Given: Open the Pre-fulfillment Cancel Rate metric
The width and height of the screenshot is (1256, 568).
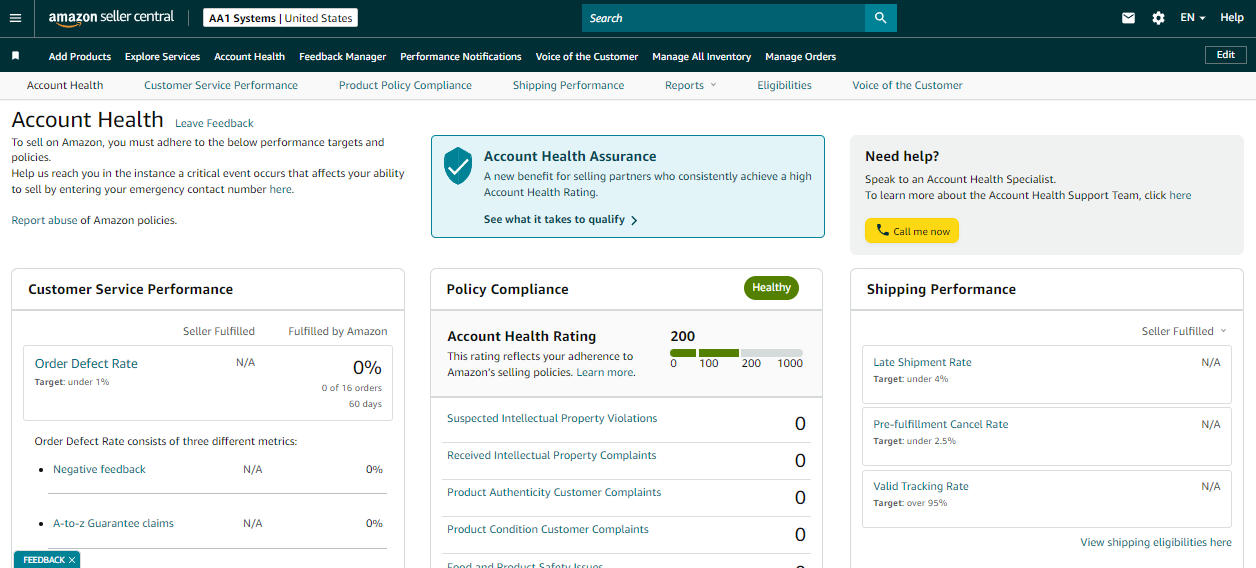Looking at the screenshot, I should coord(941,424).
